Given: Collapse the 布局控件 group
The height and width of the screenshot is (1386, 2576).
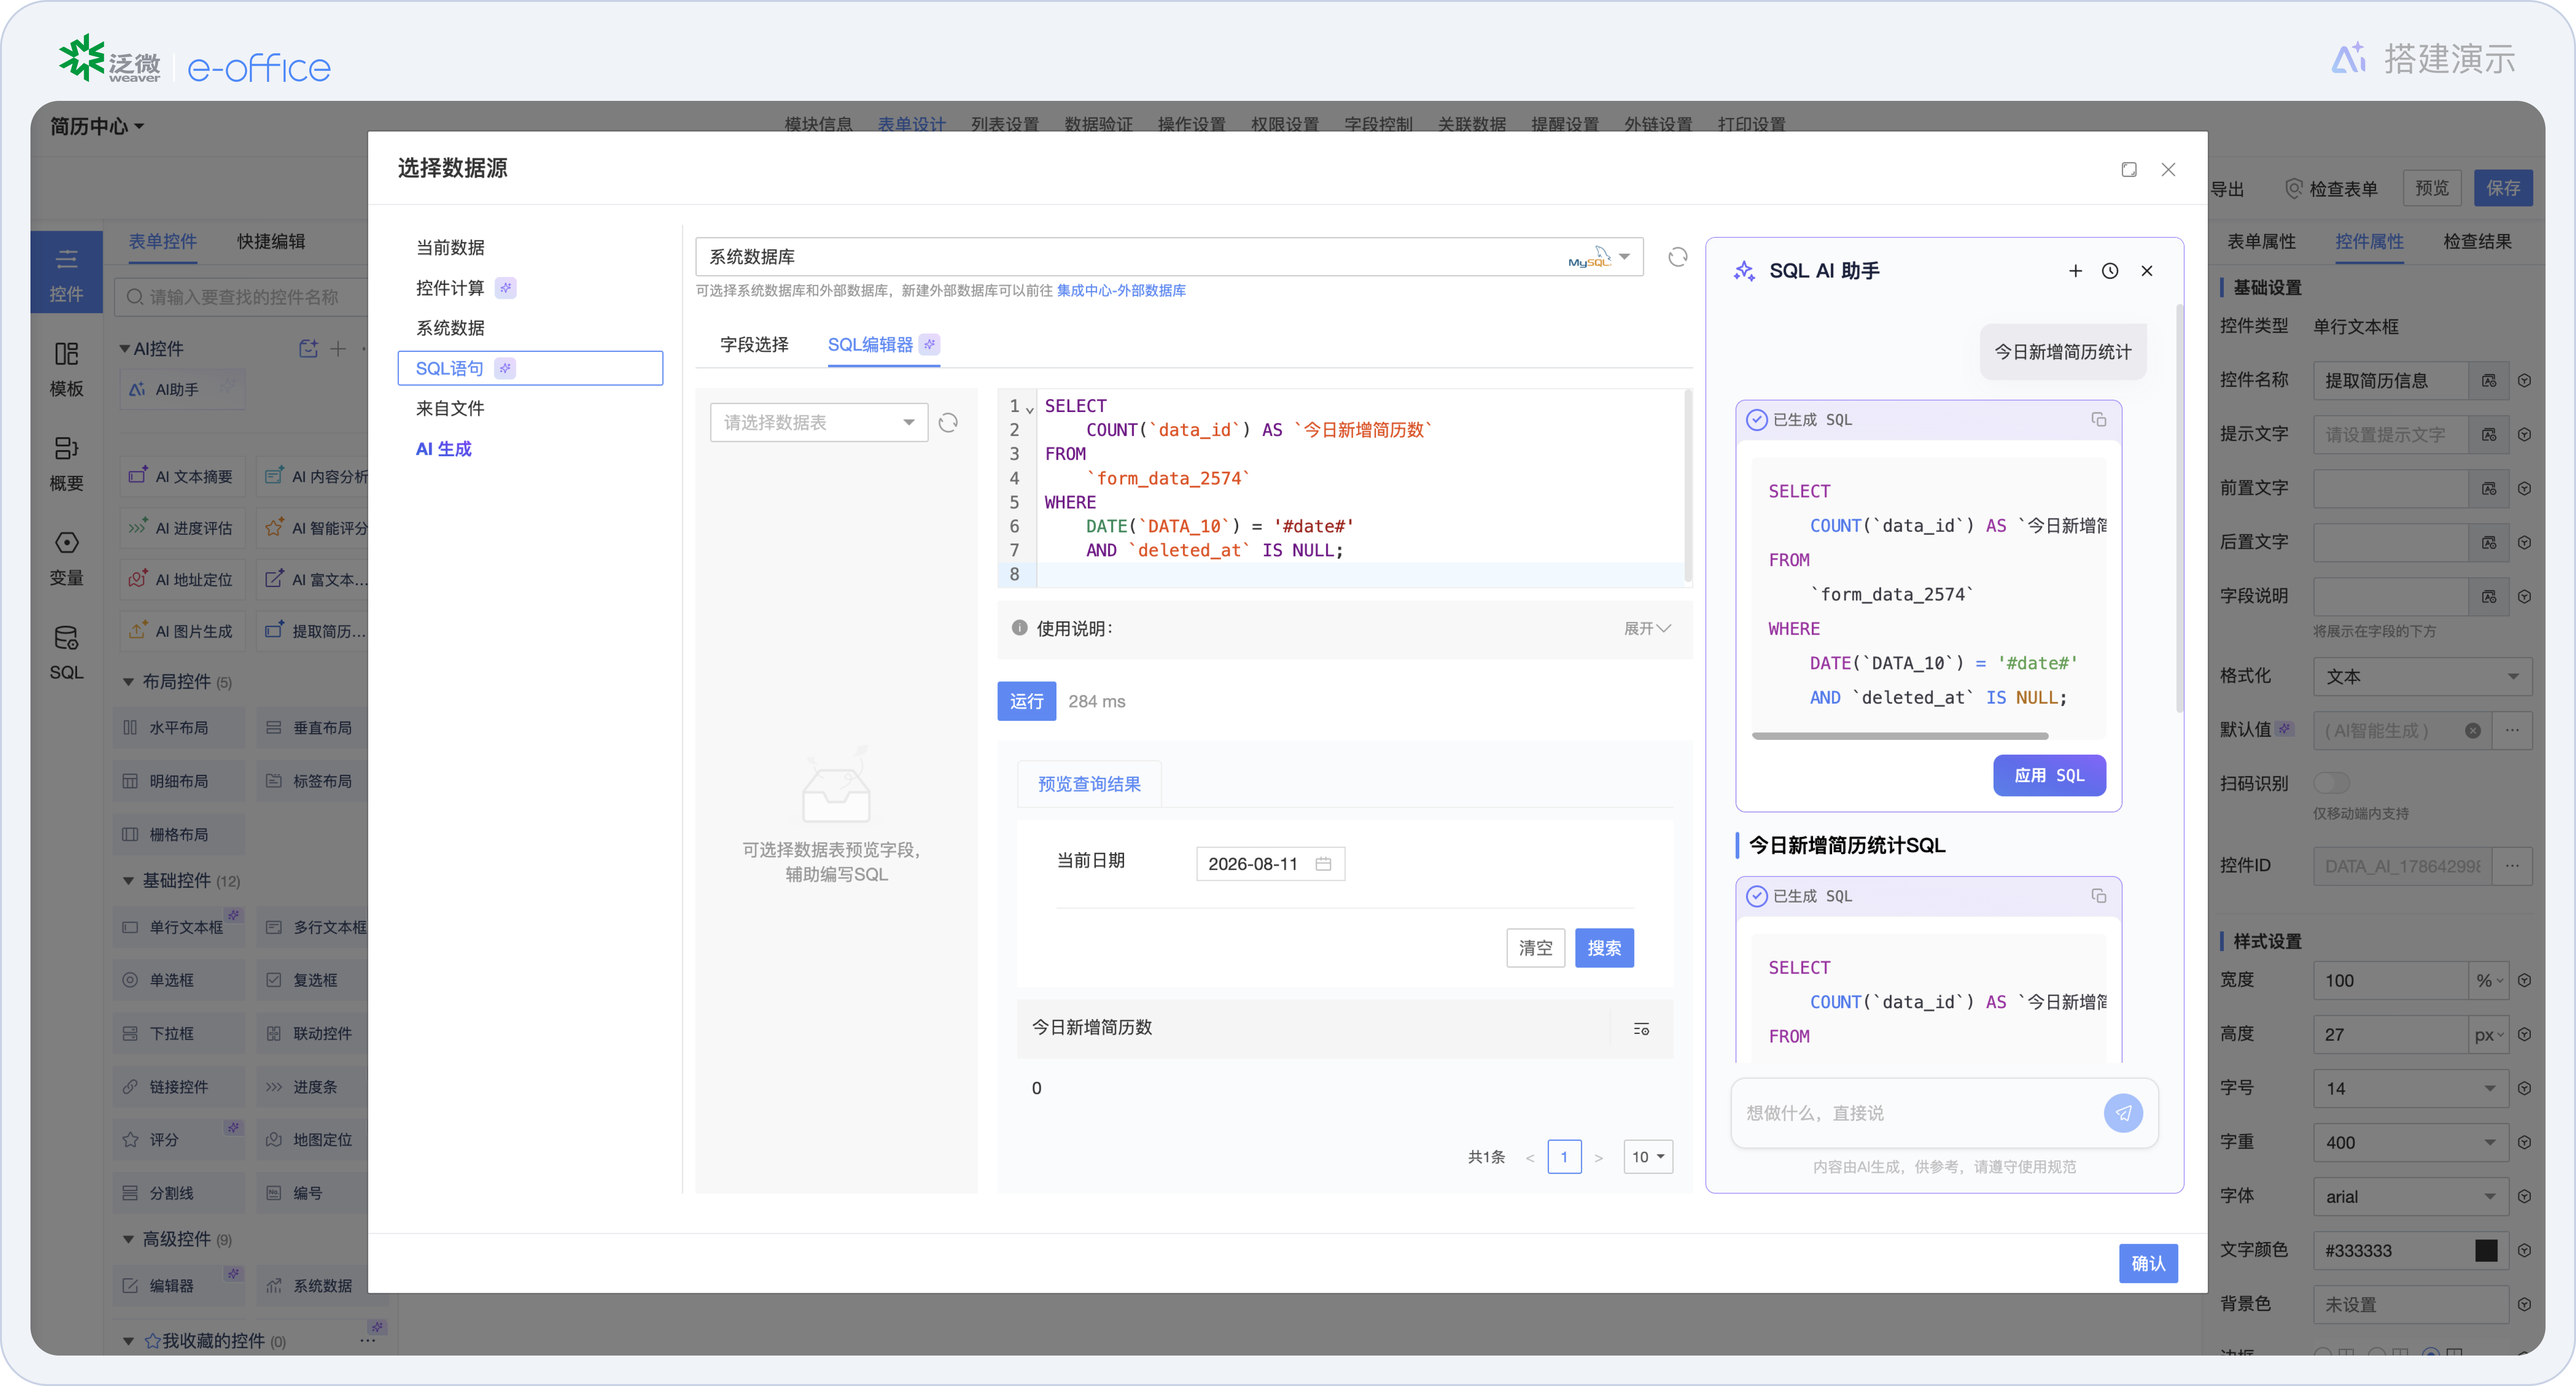Looking at the screenshot, I should pos(128,682).
